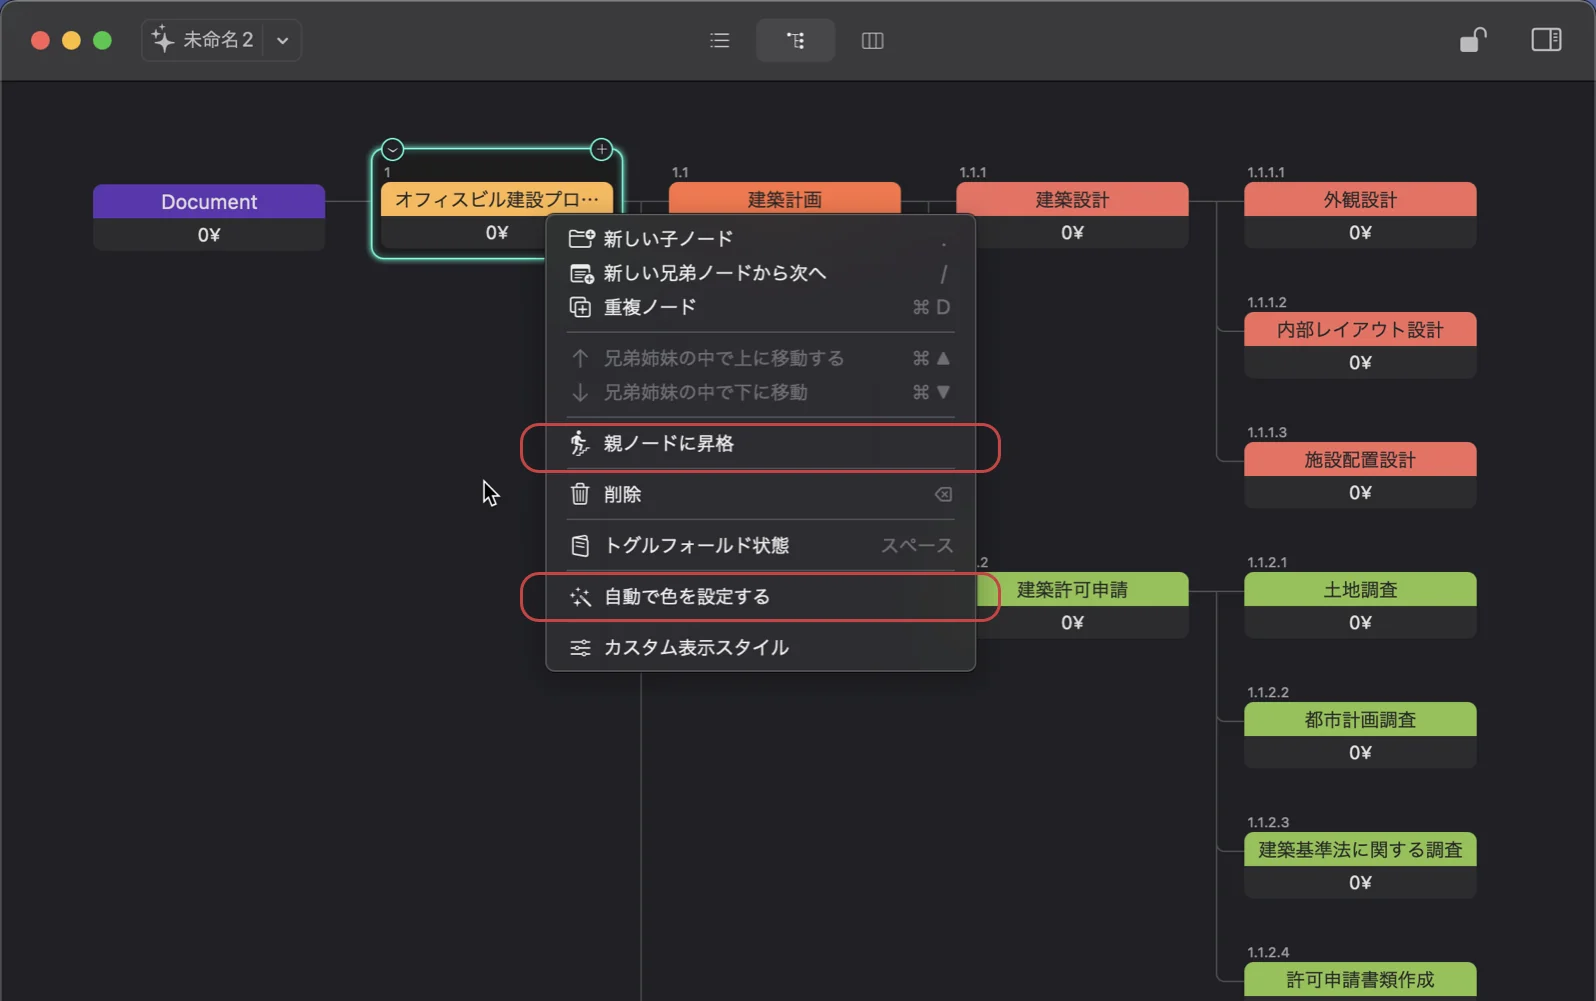Click the 土地調査 green node
Image resolution: width=1596 pixels, height=1001 pixels.
coord(1359,590)
